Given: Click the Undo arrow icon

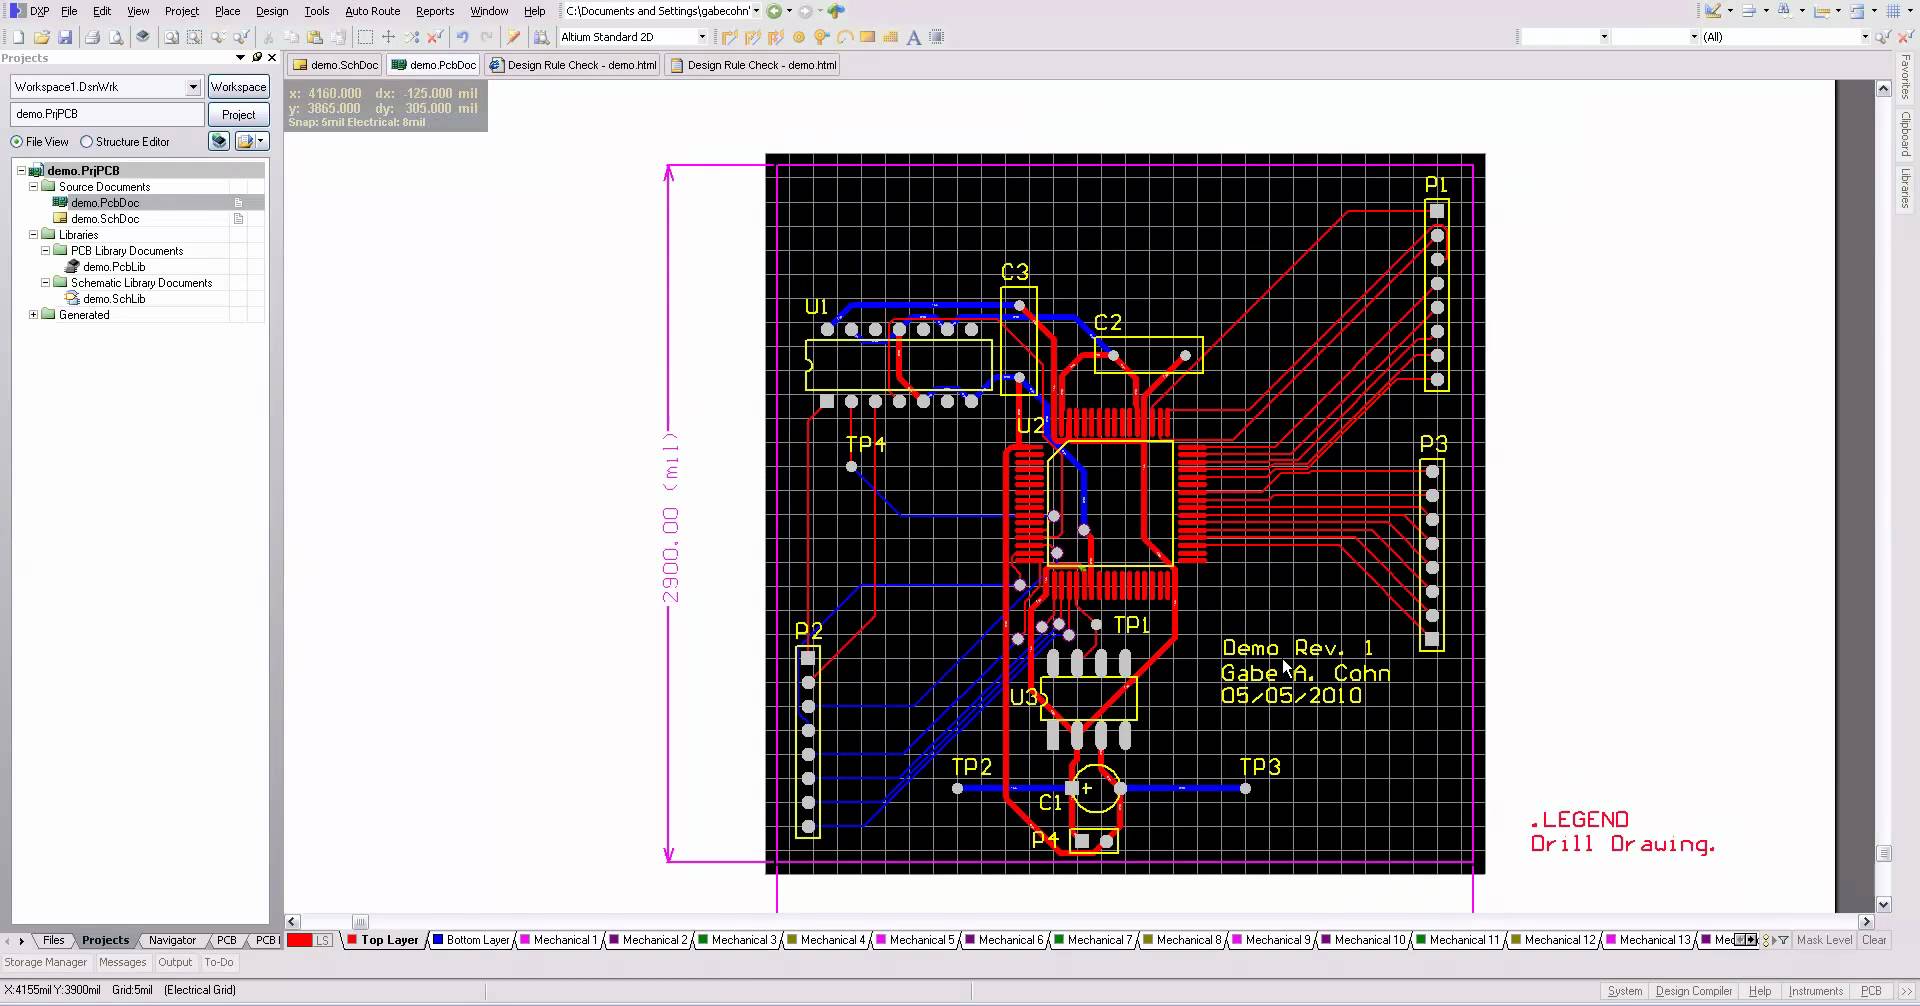Looking at the screenshot, I should click(x=462, y=37).
